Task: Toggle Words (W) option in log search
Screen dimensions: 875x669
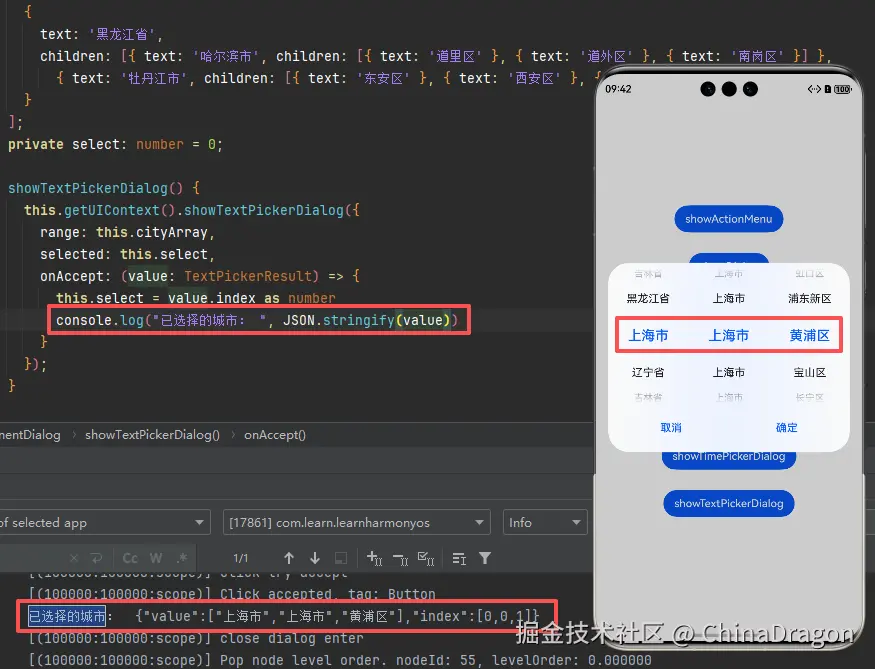Action: 156,558
